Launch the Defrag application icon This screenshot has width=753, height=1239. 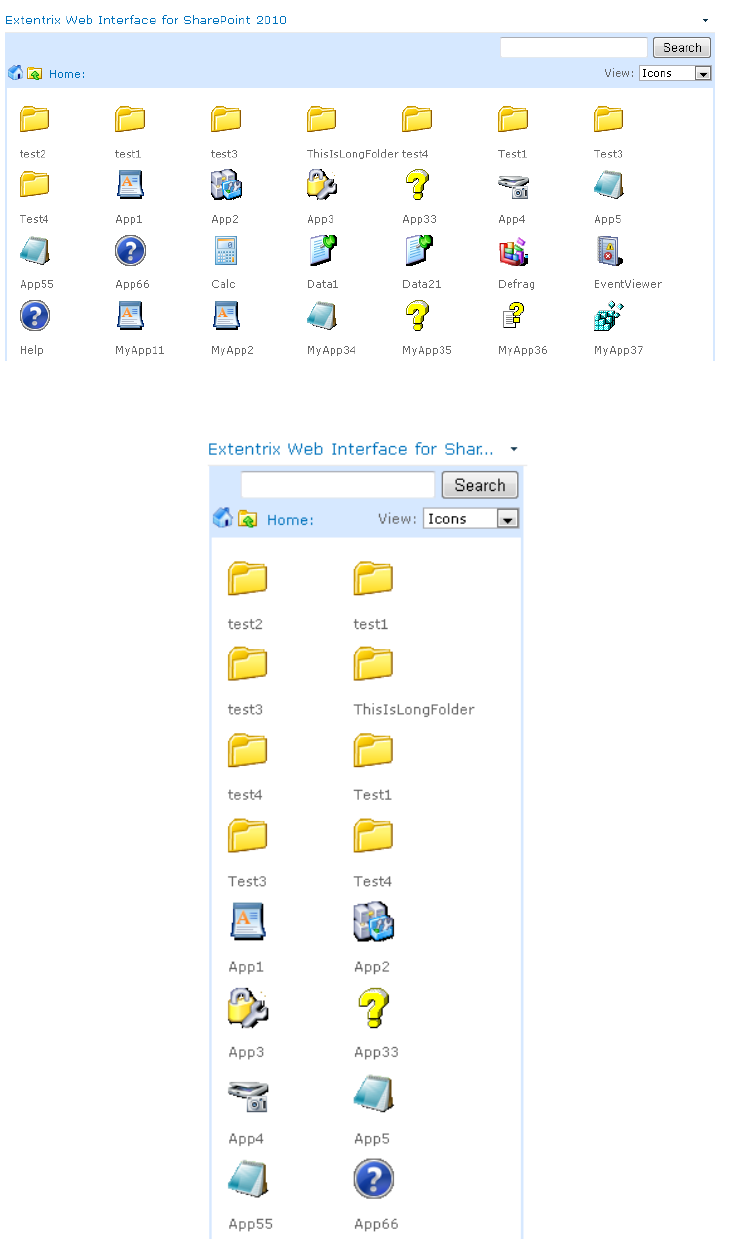pyautogui.click(x=513, y=251)
